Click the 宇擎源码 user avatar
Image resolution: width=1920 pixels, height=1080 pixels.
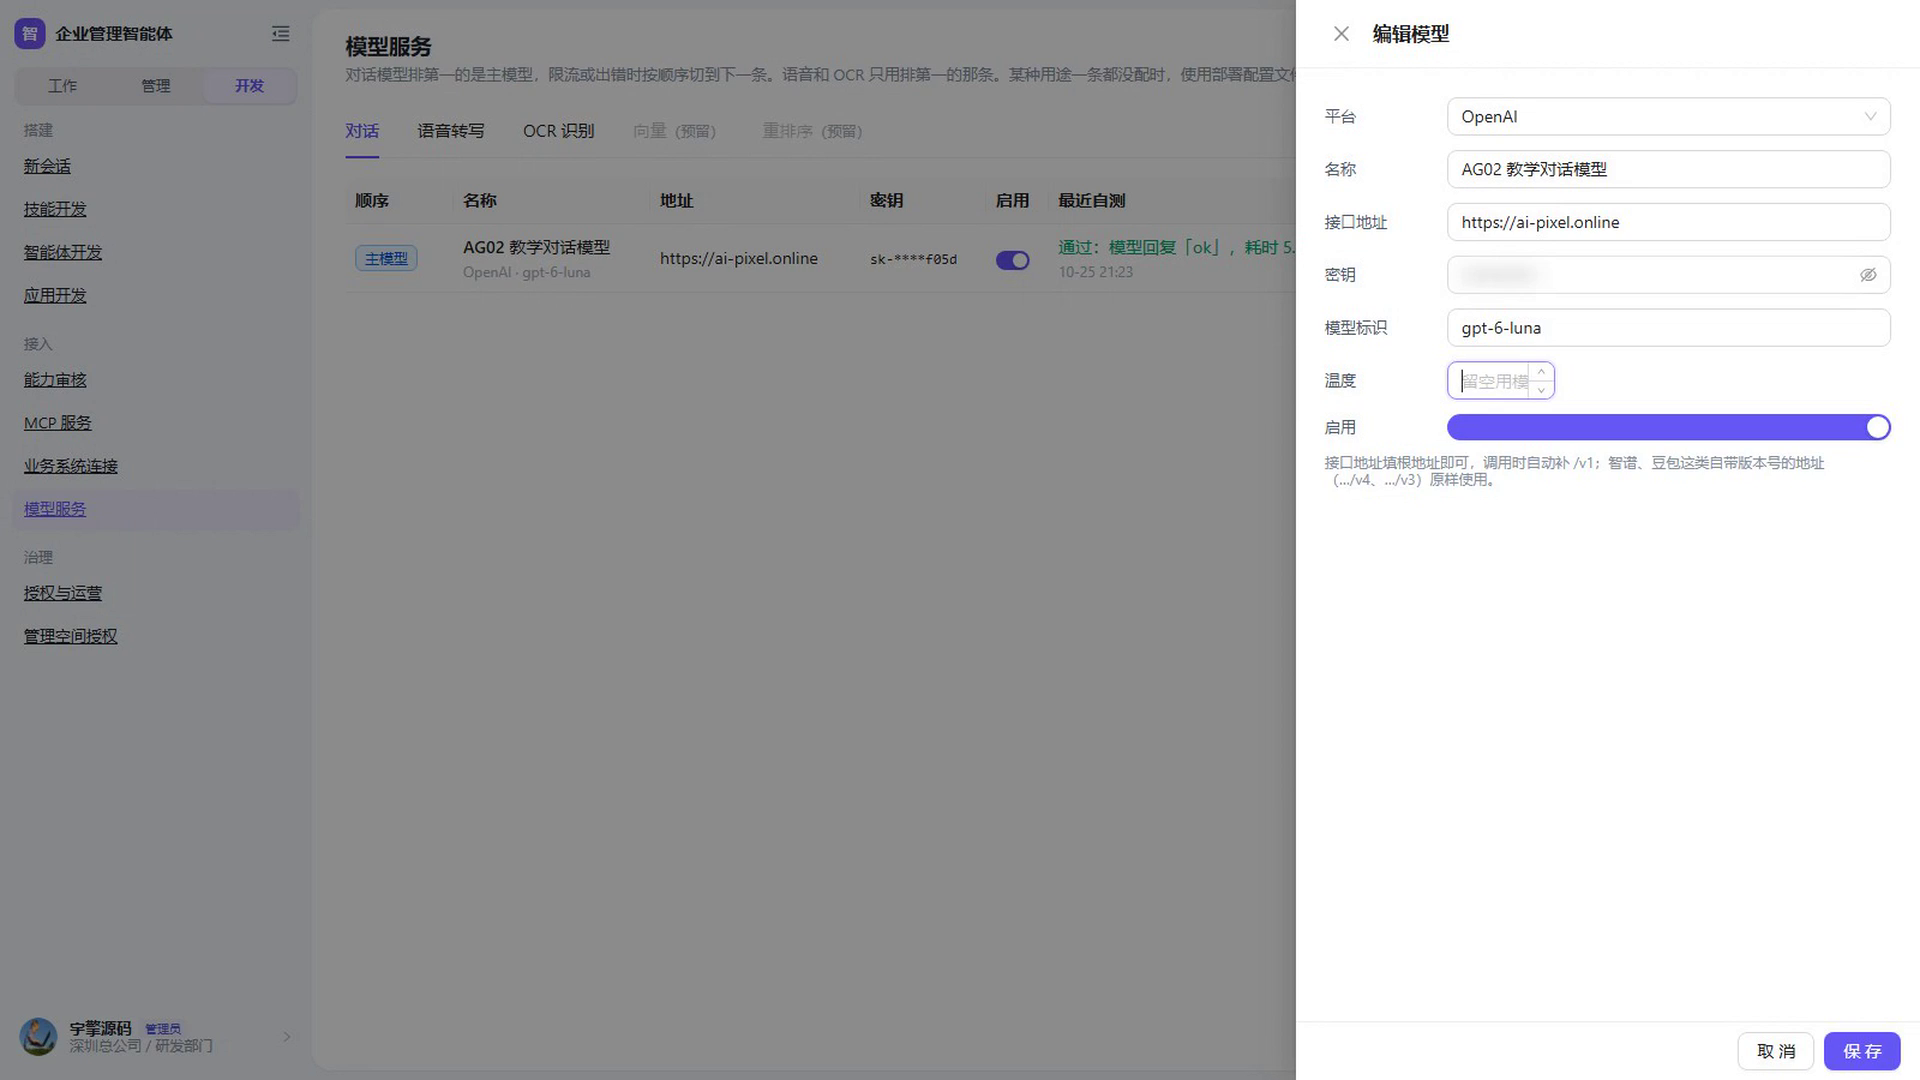click(x=38, y=1037)
